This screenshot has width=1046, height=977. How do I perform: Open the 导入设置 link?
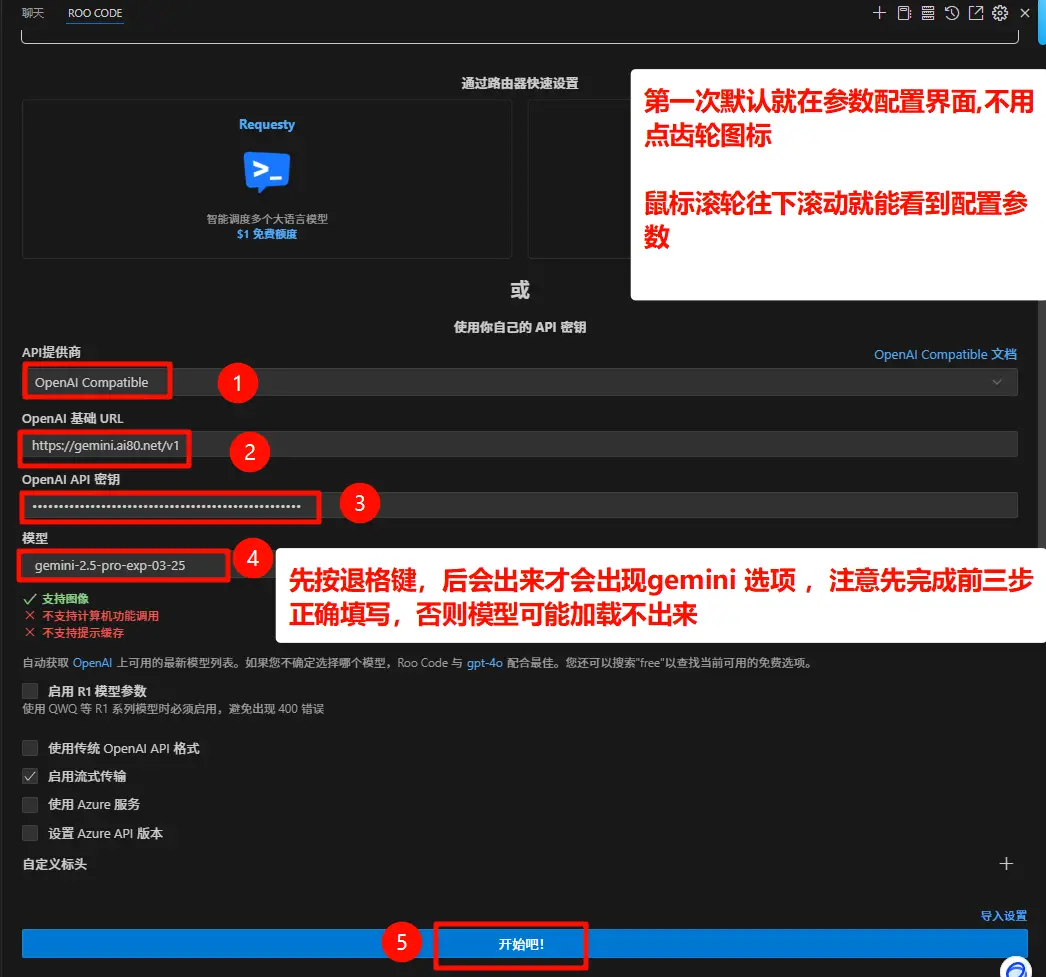(x=1003, y=916)
